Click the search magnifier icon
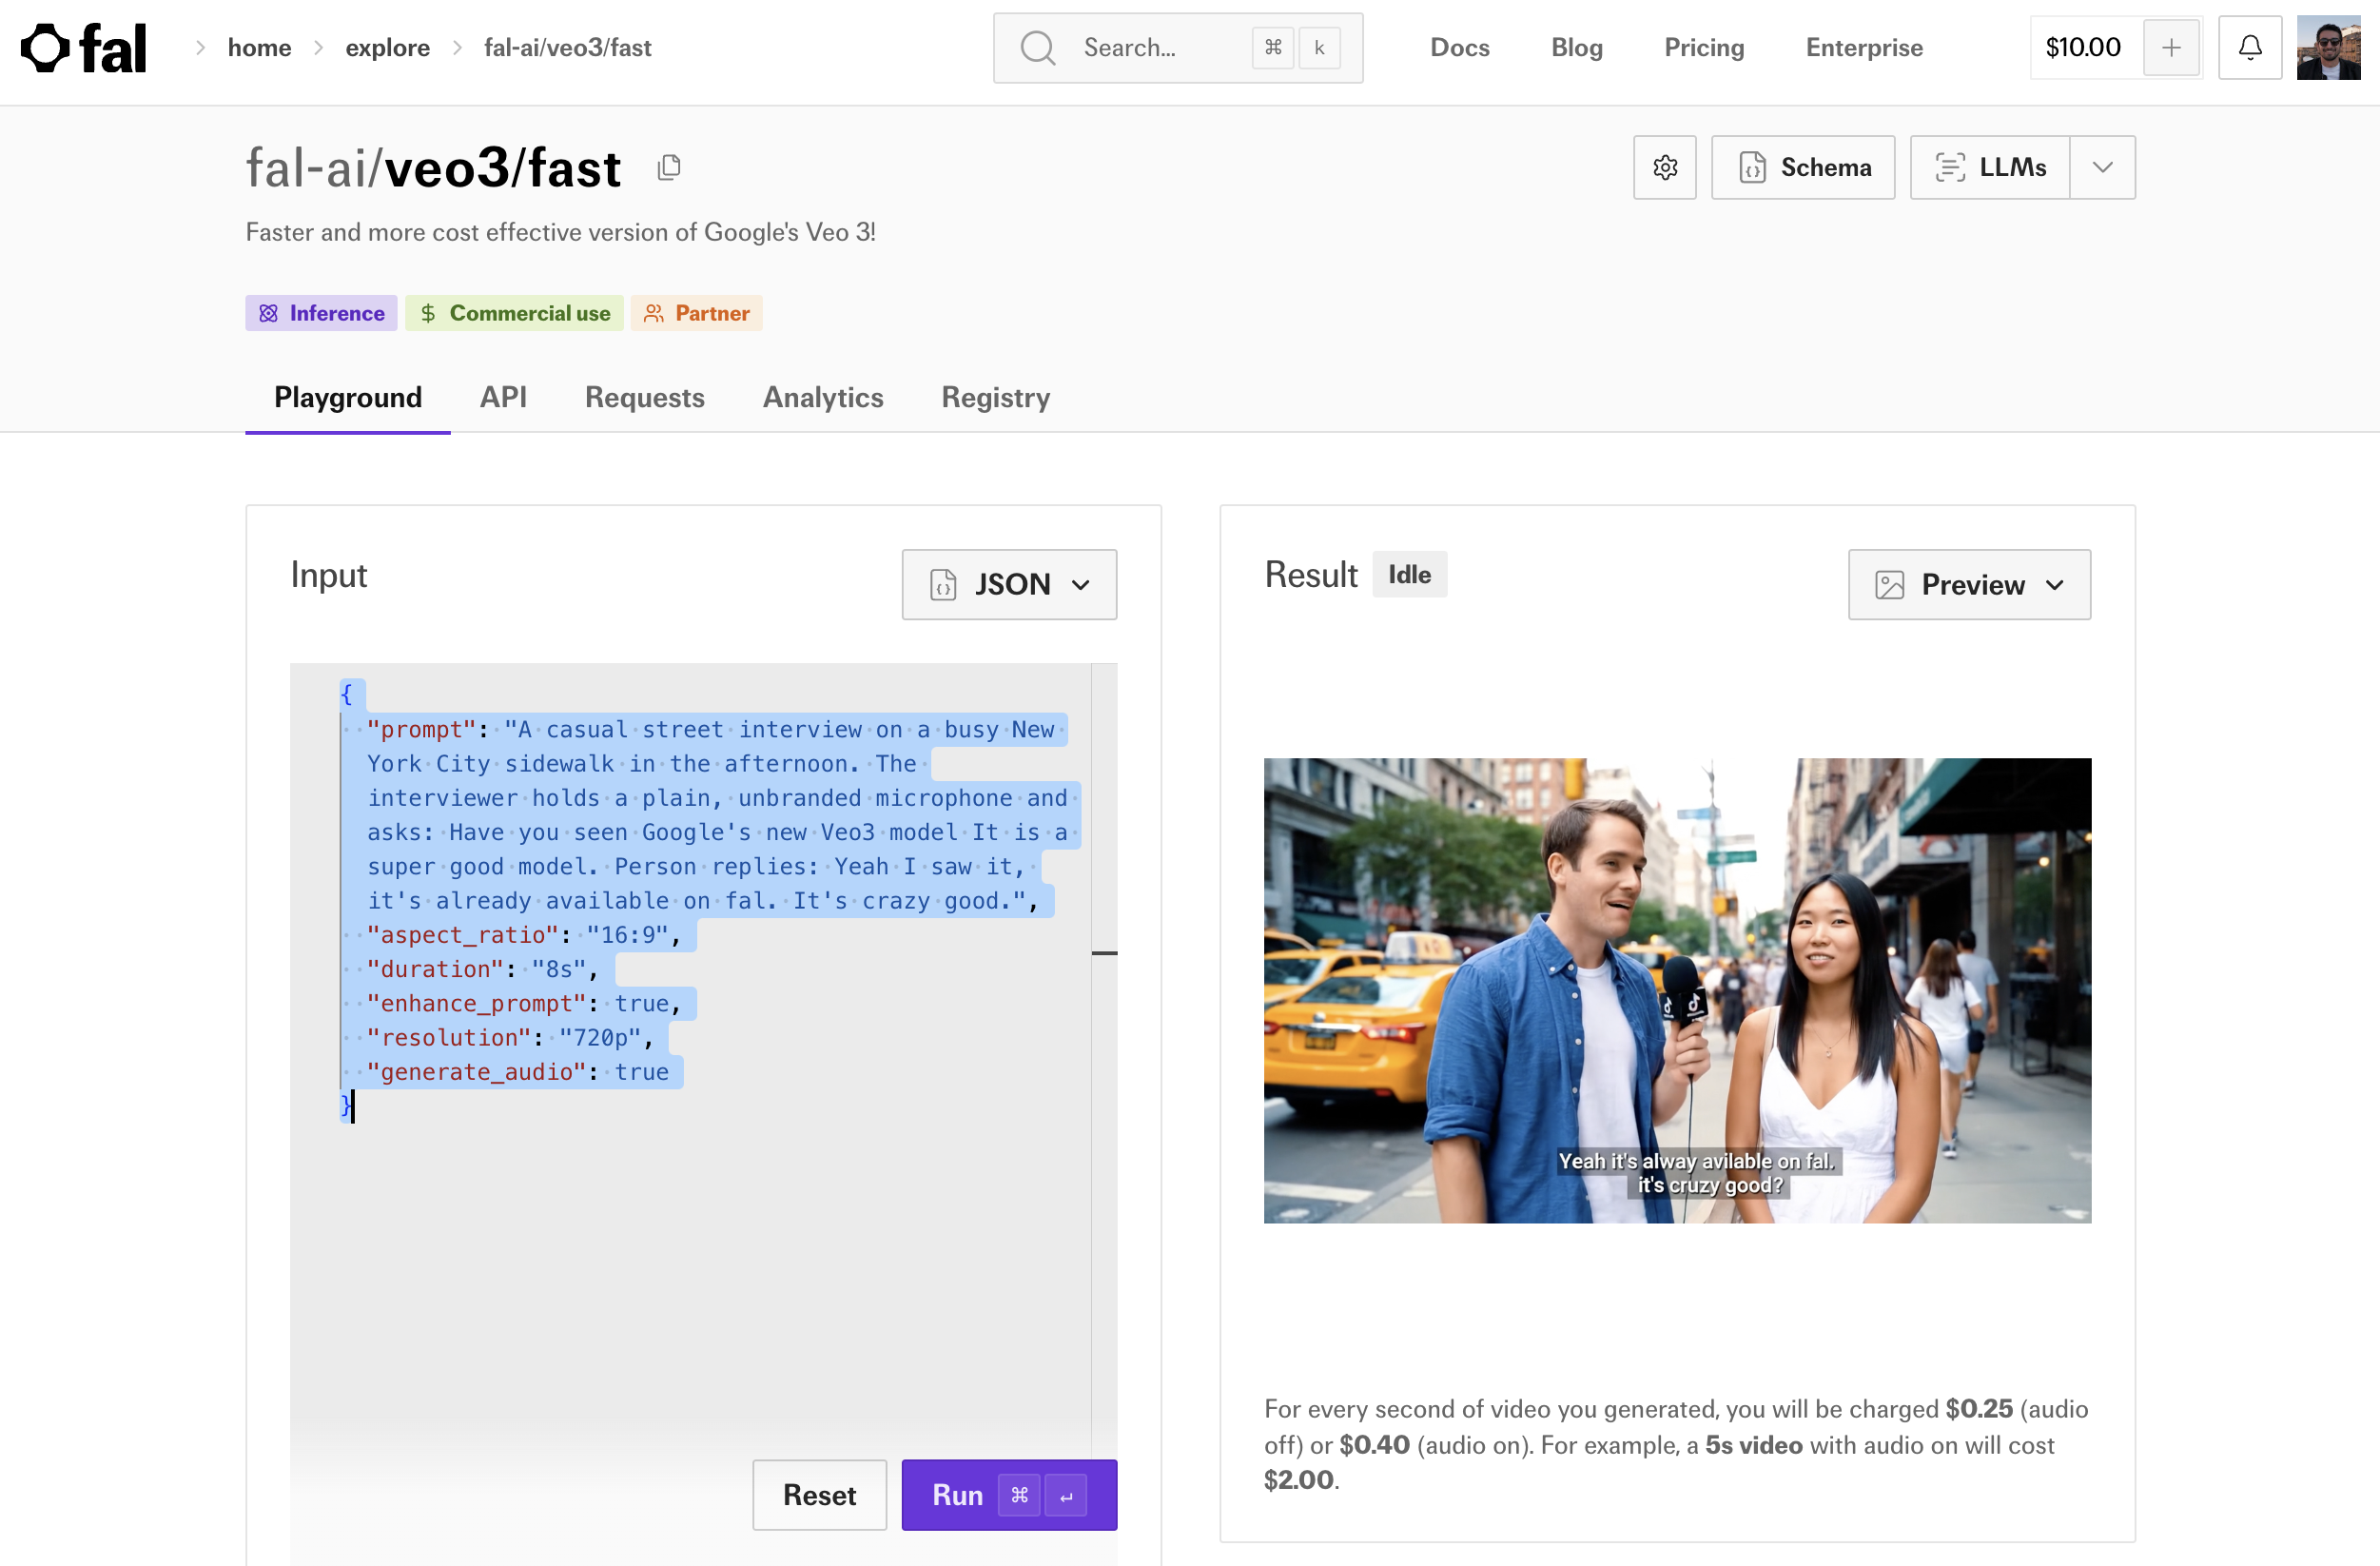The image size is (2380, 1566). (x=1038, y=48)
